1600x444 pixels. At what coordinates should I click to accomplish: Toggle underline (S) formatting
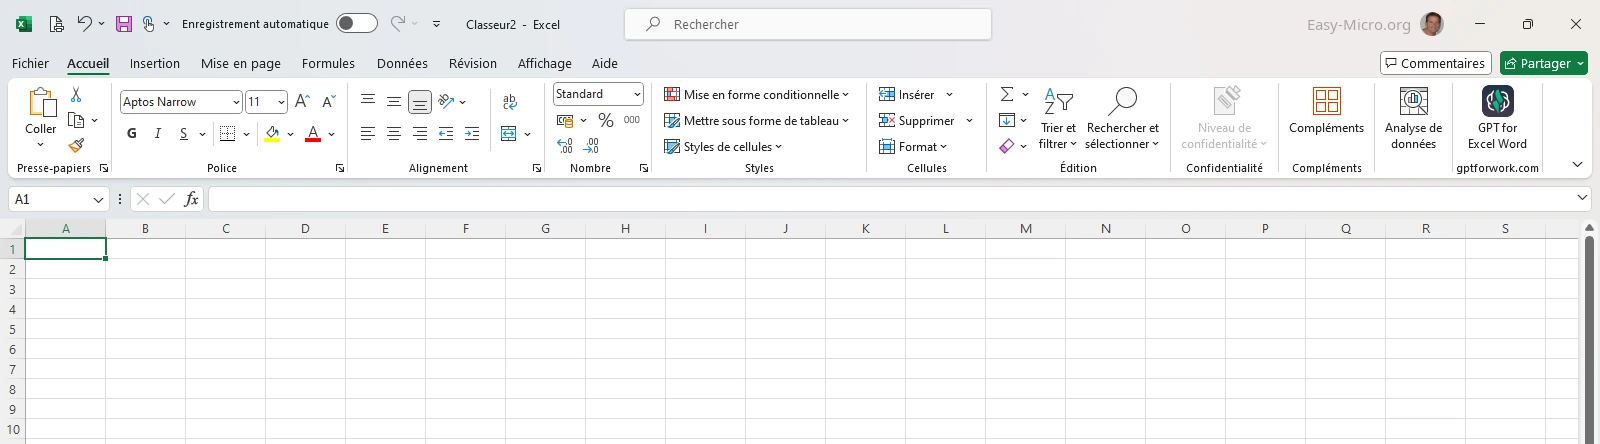[184, 134]
